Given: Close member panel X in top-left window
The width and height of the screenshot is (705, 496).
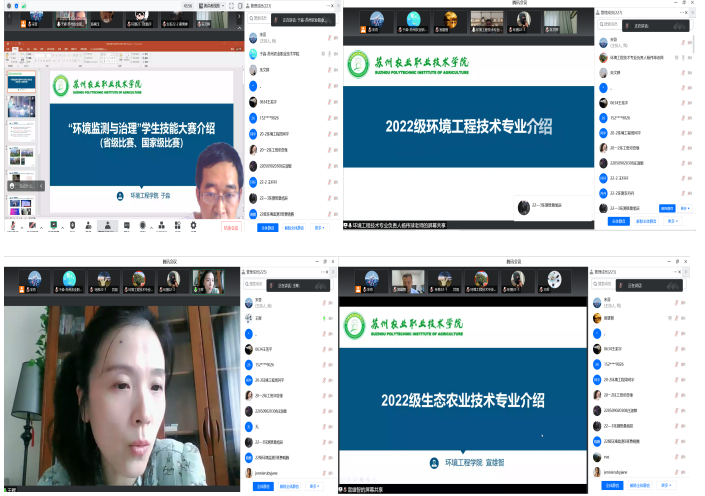Looking at the screenshot, I should pyautogui.click(x=332, y=6).
